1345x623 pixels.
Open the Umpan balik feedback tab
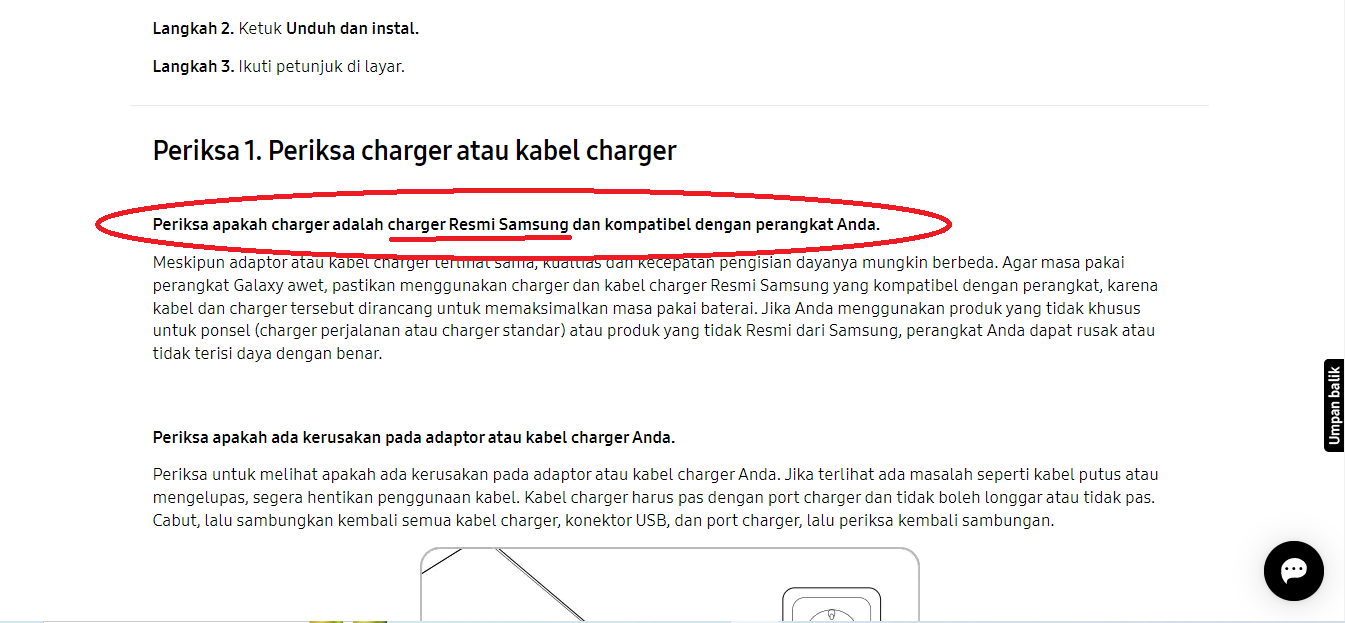point(1334,405)
